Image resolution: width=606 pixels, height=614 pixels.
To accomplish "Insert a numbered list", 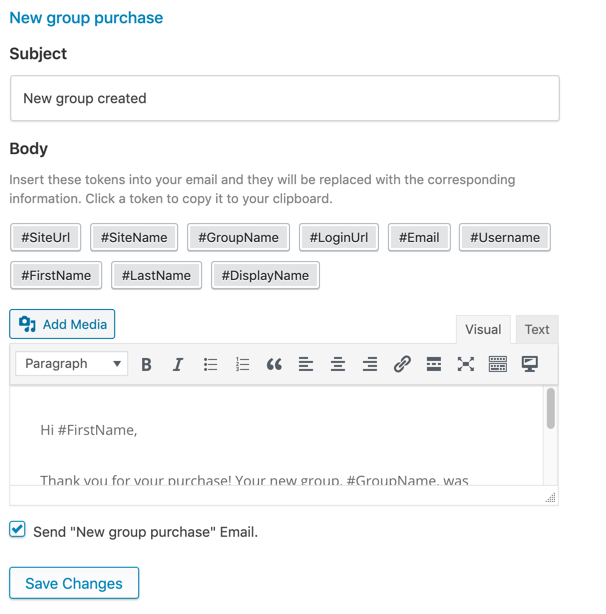I will (x=242, y=364).
